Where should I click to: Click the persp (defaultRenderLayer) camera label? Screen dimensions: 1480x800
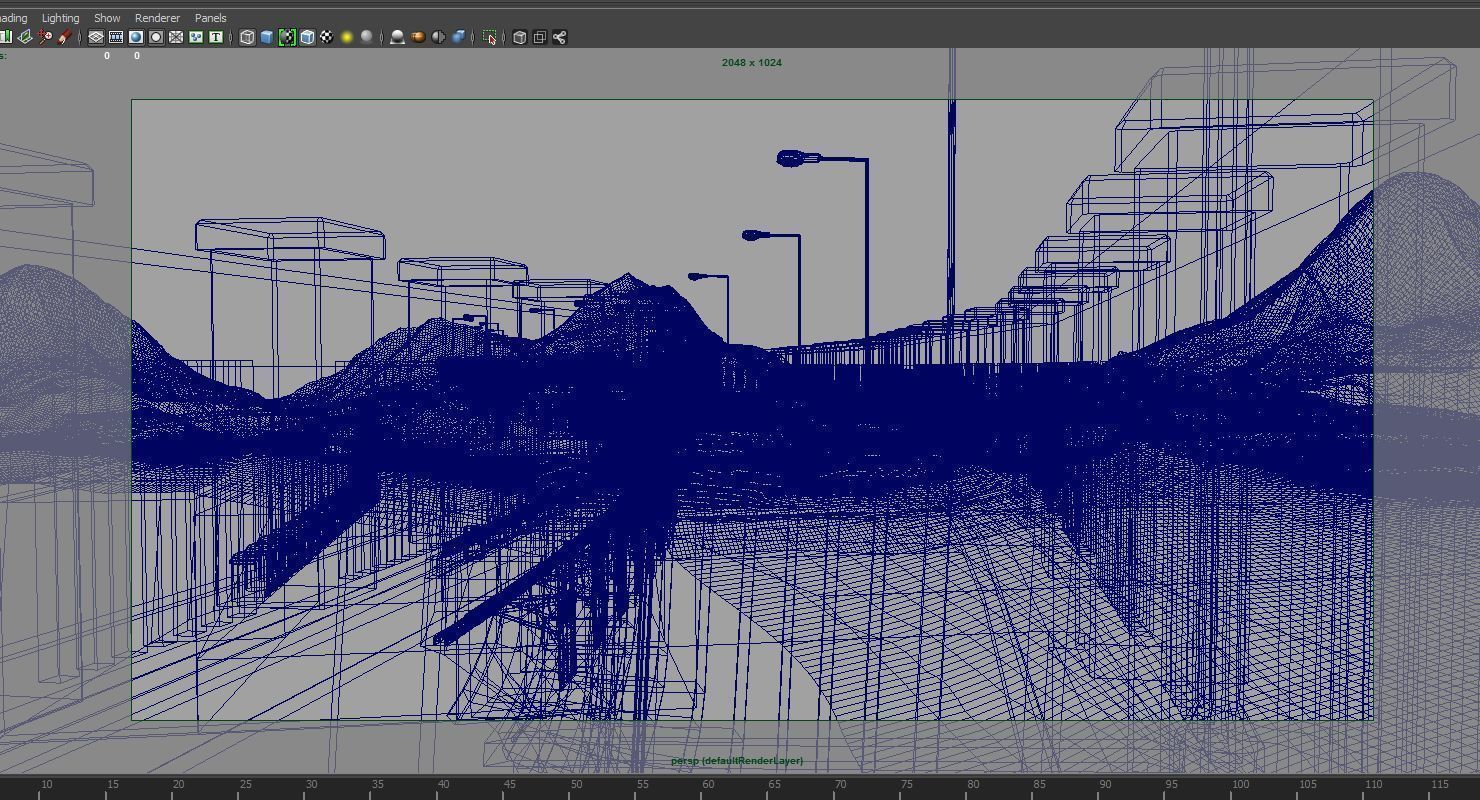coord(737,761)
